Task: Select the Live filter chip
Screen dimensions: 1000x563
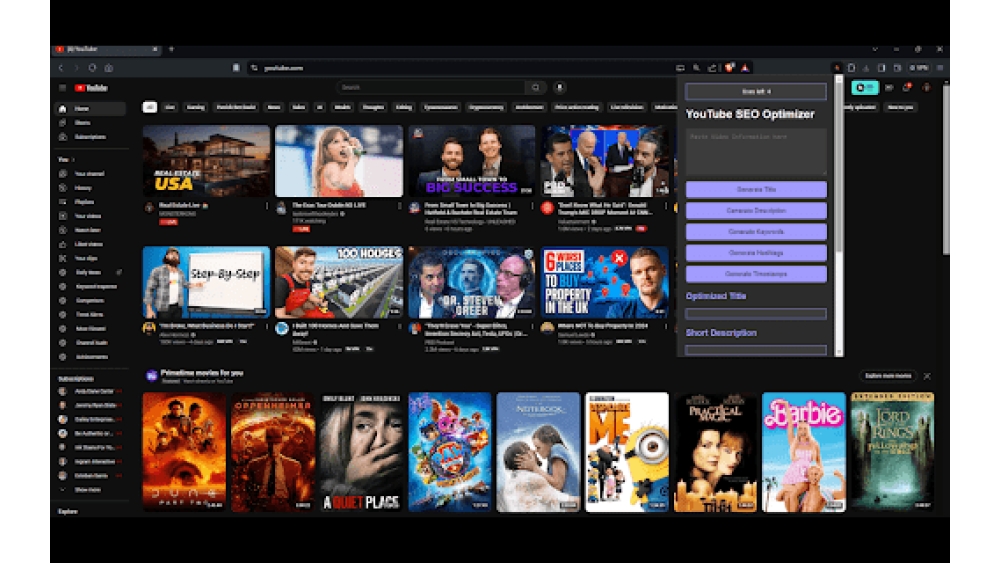Action: pyautogui.click(x=170, y=107)
